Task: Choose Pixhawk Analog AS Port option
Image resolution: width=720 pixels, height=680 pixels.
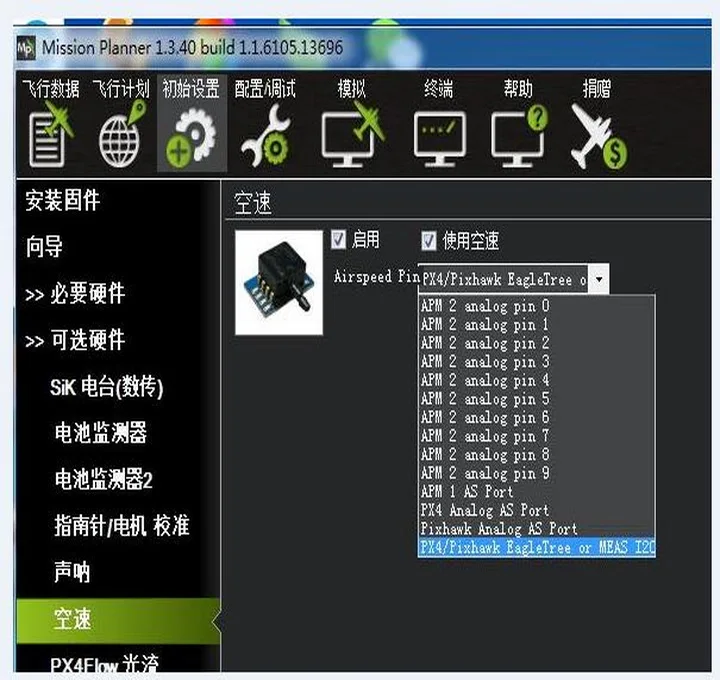Action: click(x=536, y=528)
